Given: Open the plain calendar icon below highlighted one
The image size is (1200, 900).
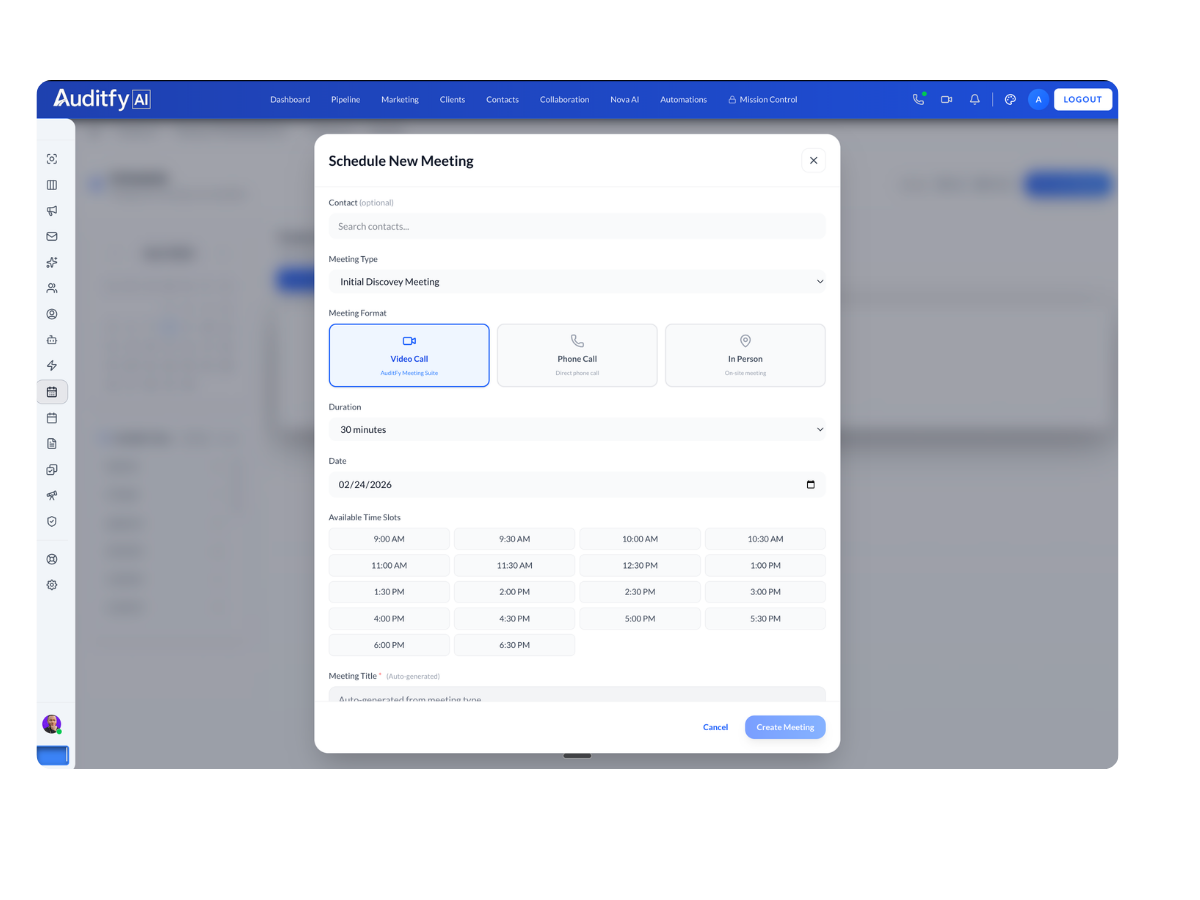Looking at the screenshot, I should (52, 418).
